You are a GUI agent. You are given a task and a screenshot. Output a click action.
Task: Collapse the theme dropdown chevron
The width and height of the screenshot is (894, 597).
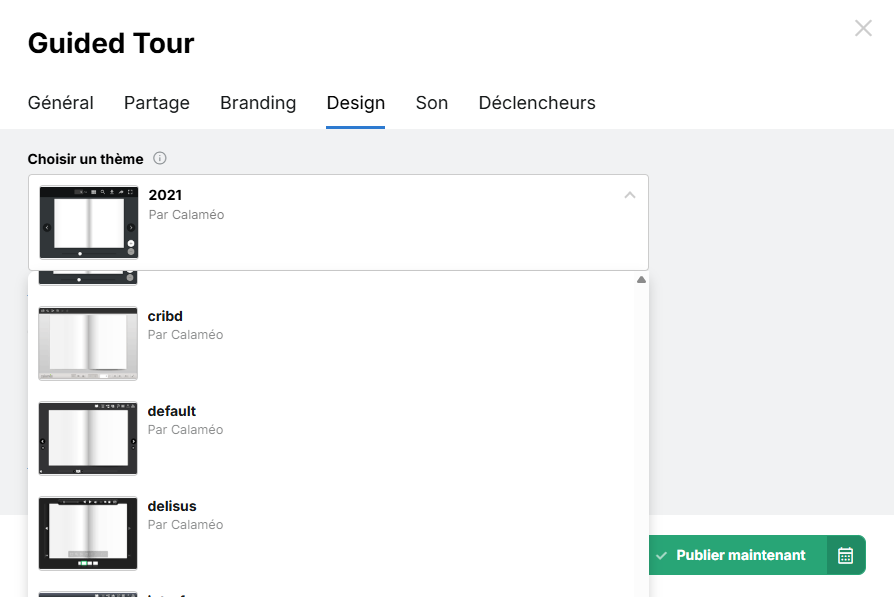[x=629, y=195]
